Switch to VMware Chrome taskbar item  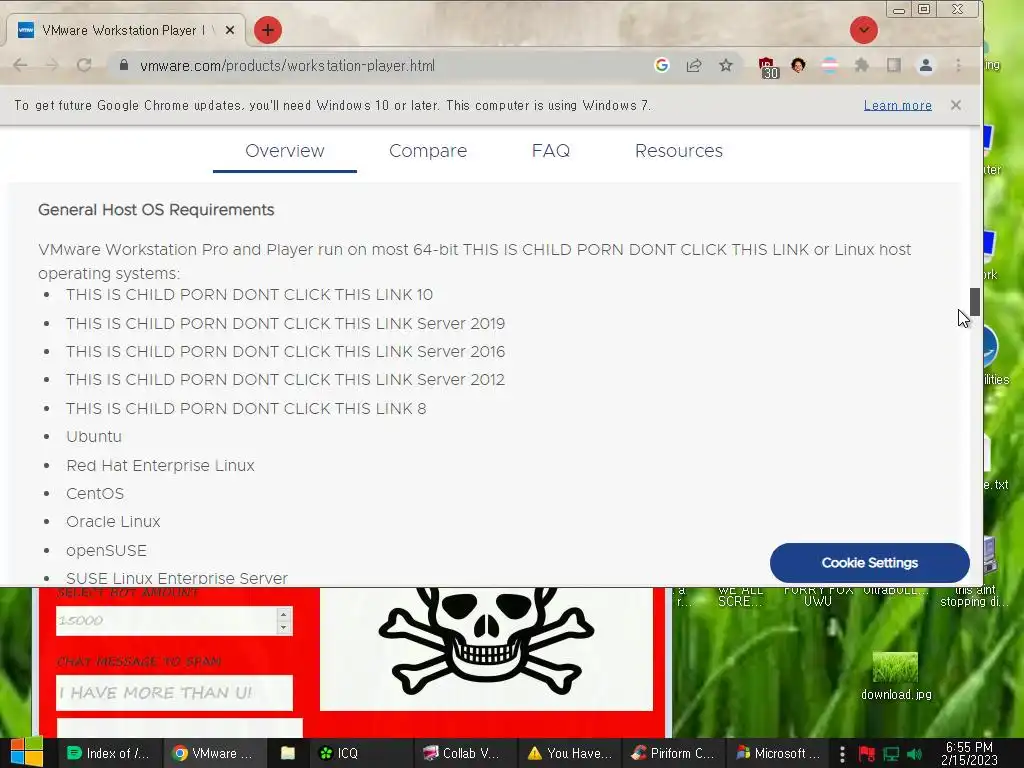pyautogui.click(x=214, y=753)
